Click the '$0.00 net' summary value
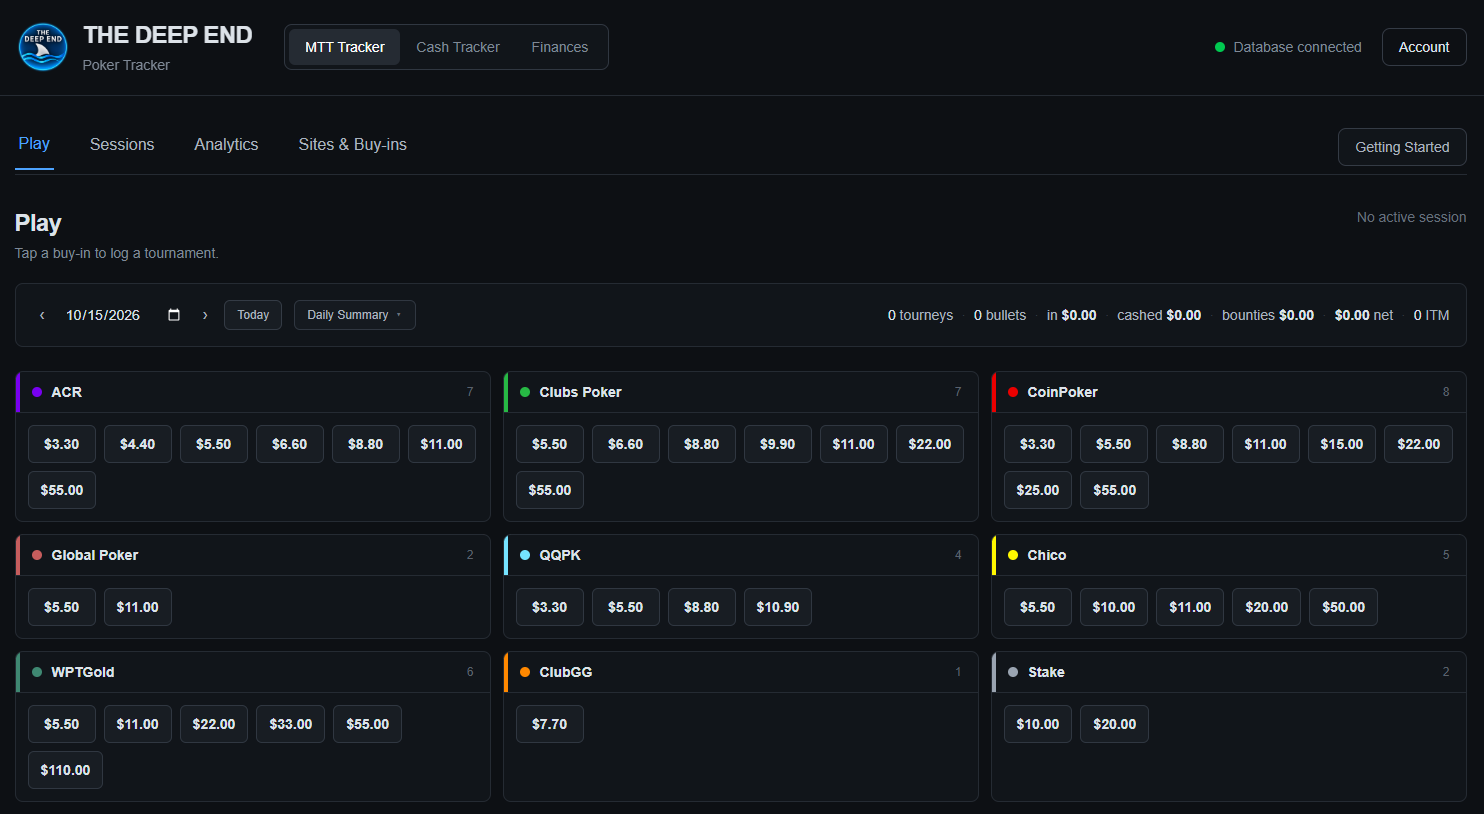Viewport: 1484px width, 814px height. [x=1364, y=315]
